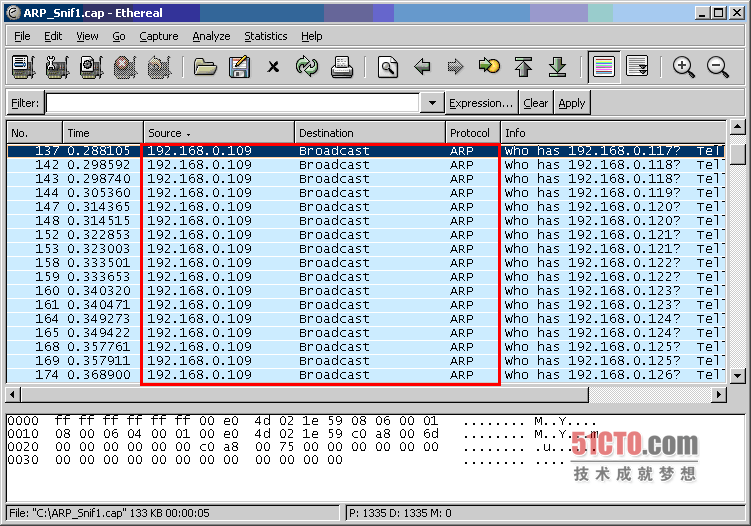Expand the filter history dropdown
751x526 pixels.
click(x=432, y=103)
